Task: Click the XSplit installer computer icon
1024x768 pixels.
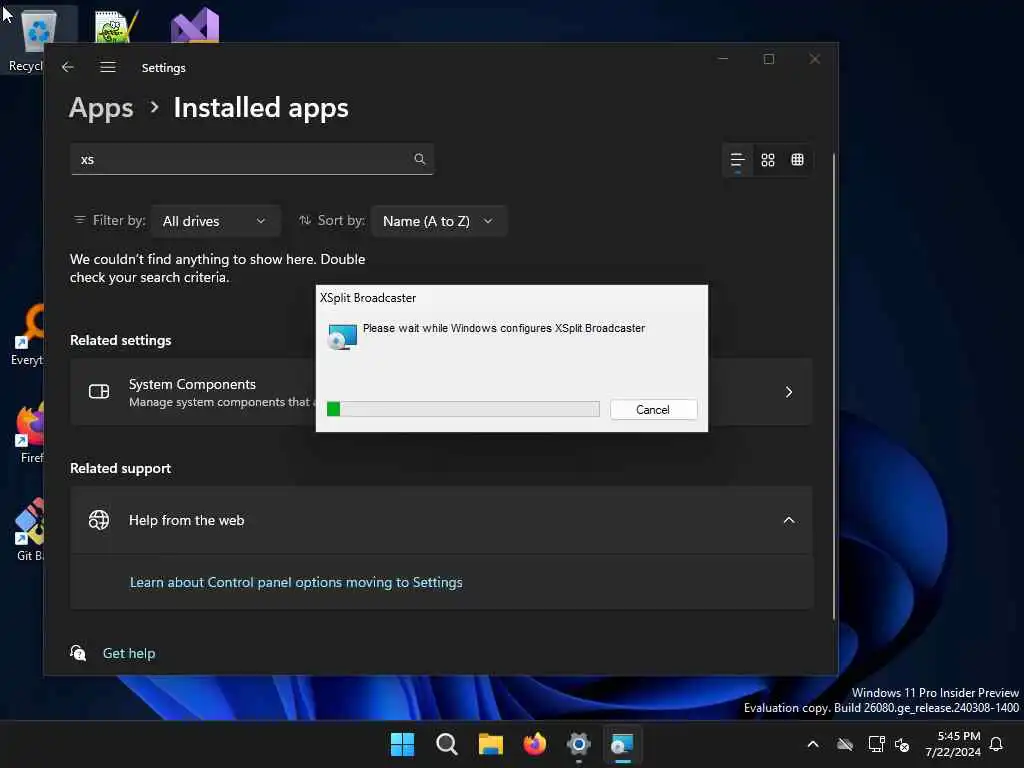Action: pos(342,336)
